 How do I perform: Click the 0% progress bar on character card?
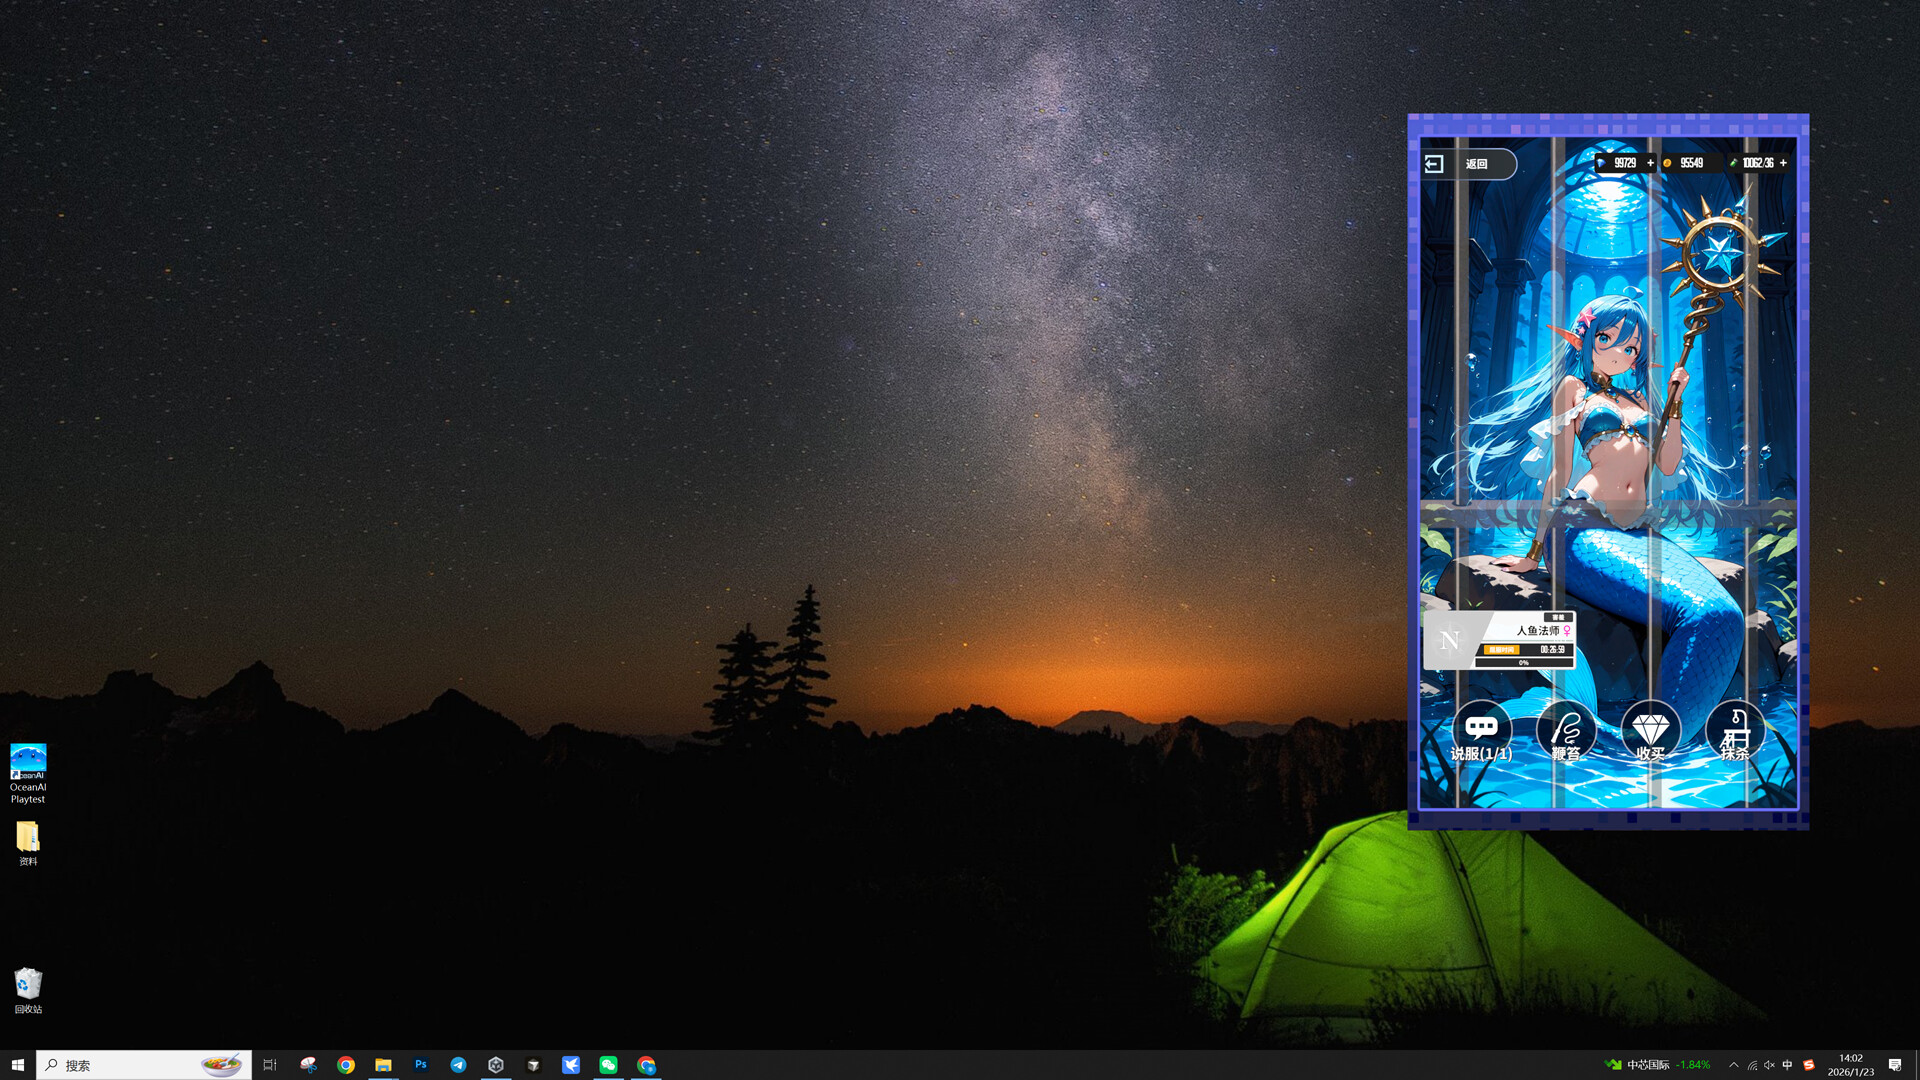[1523, 662]
